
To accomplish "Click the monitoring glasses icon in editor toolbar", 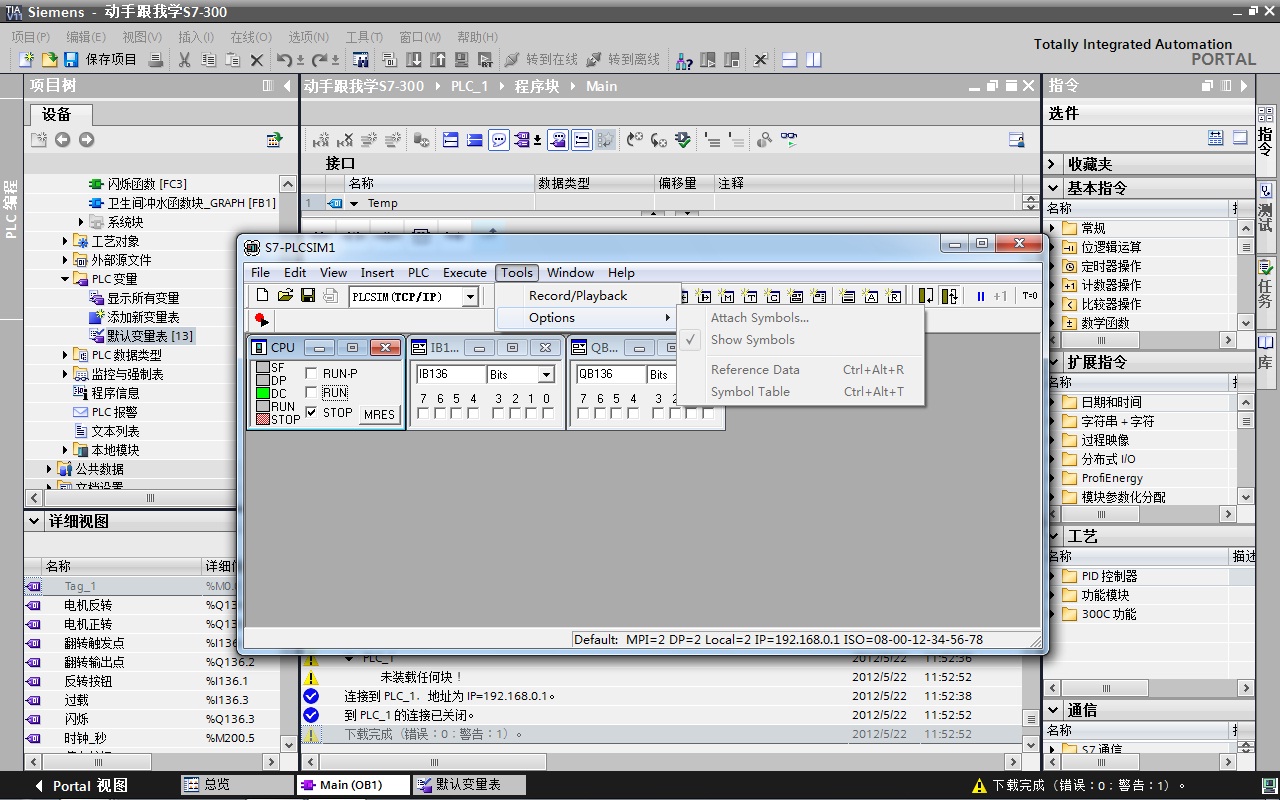I will tap(789, 140).
